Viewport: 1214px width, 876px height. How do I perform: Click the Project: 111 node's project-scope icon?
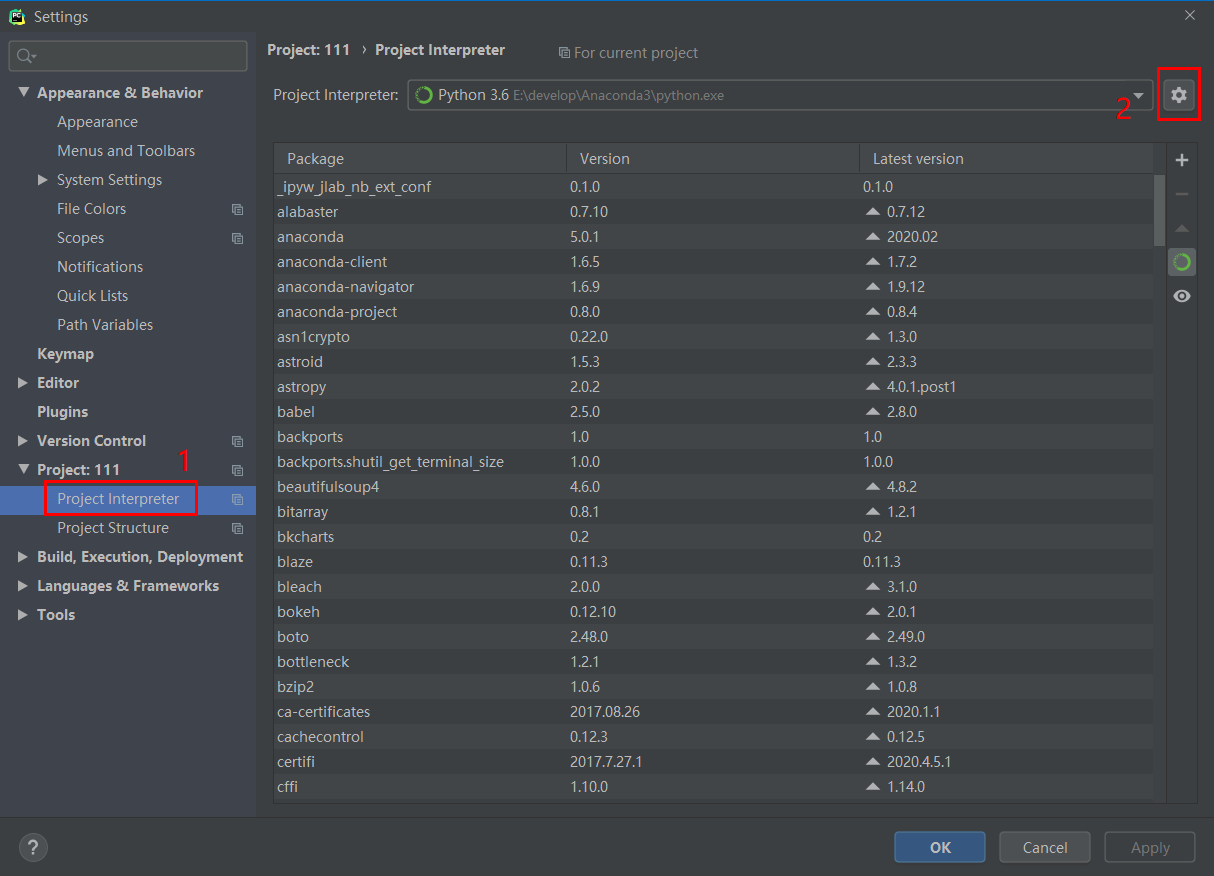(237, 470)
